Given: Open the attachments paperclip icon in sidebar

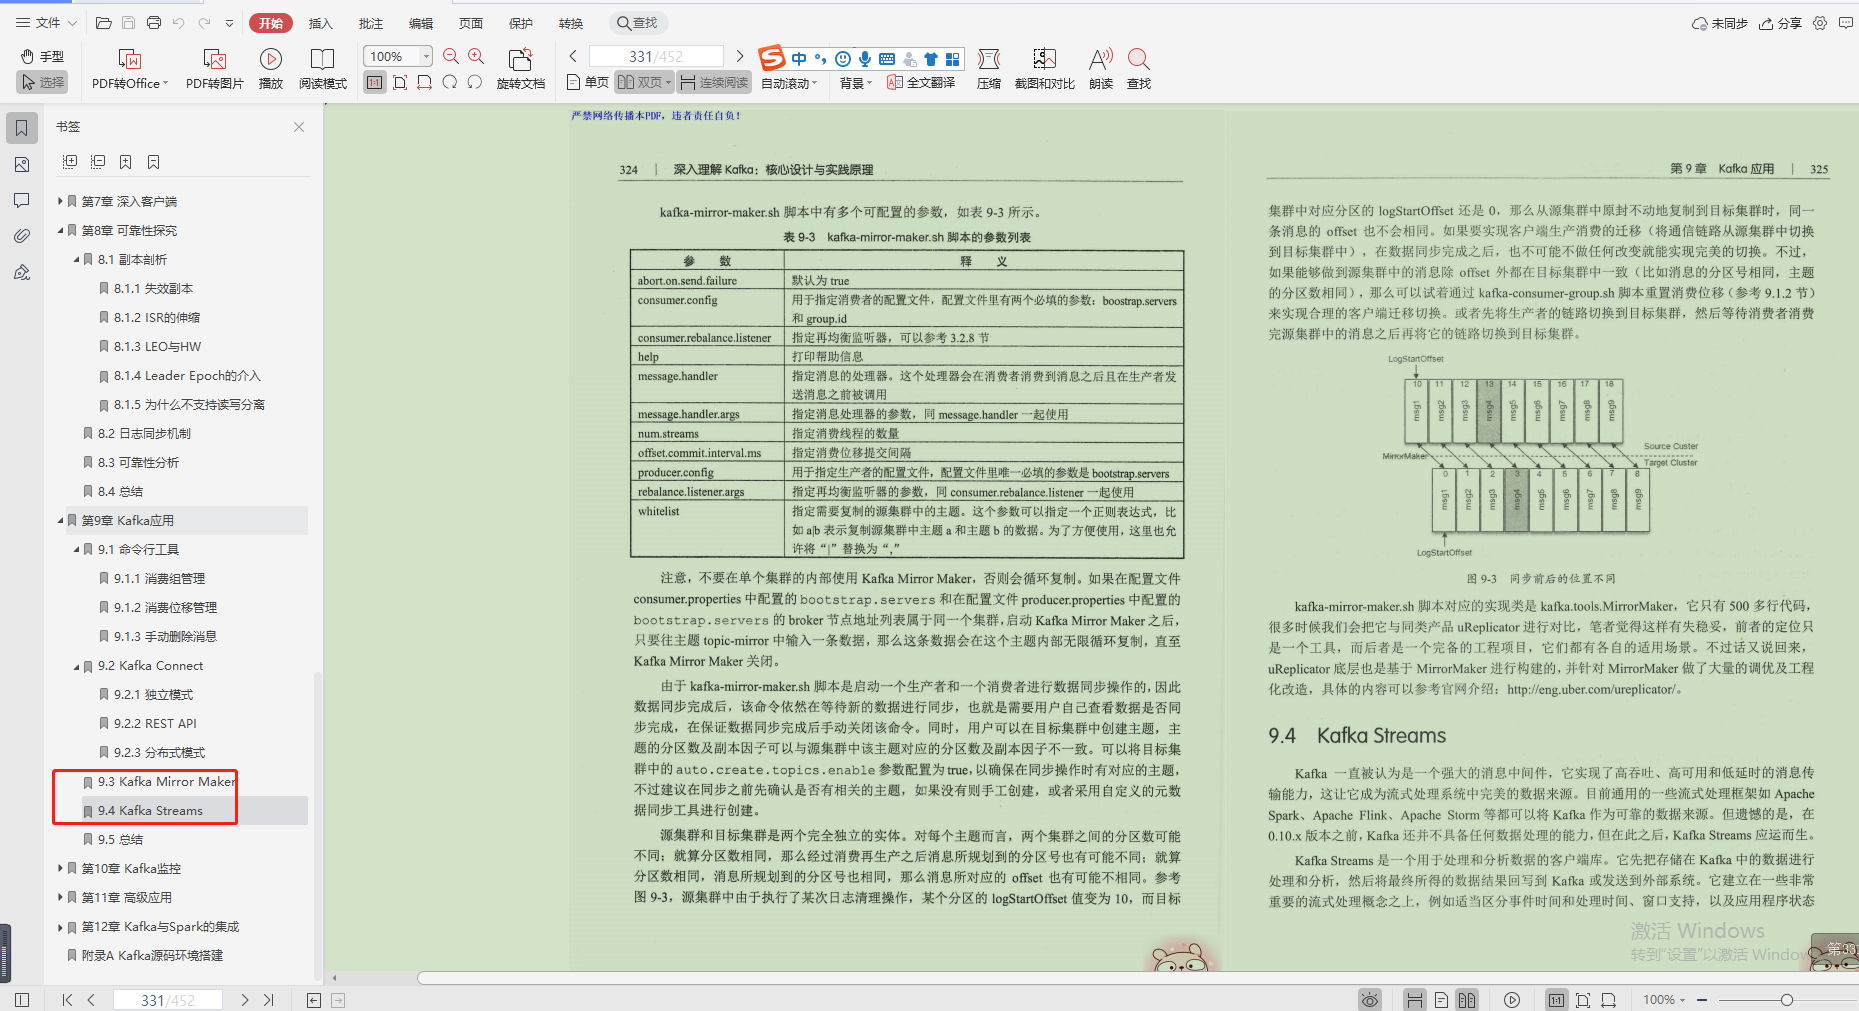Looking at the screenshot, I should (x=22, y=236).
